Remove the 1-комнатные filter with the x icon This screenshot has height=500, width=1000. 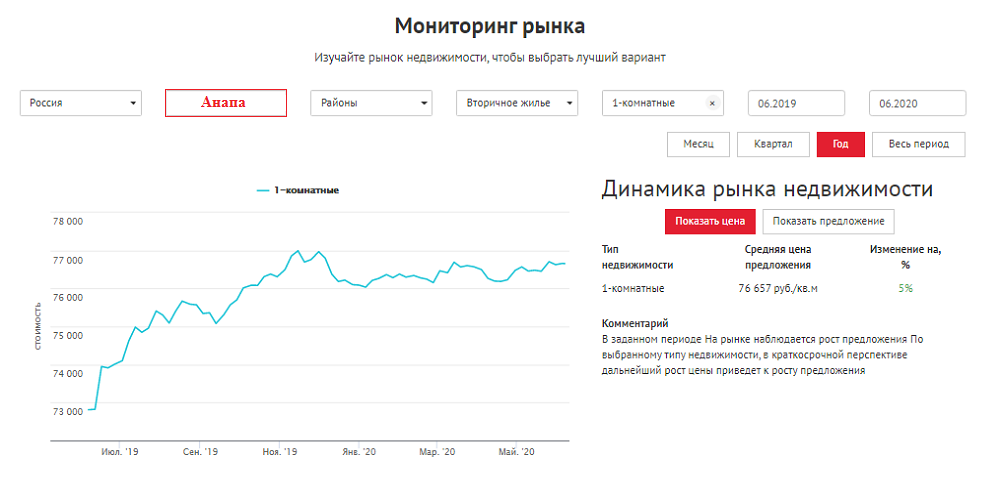[712, 103]
